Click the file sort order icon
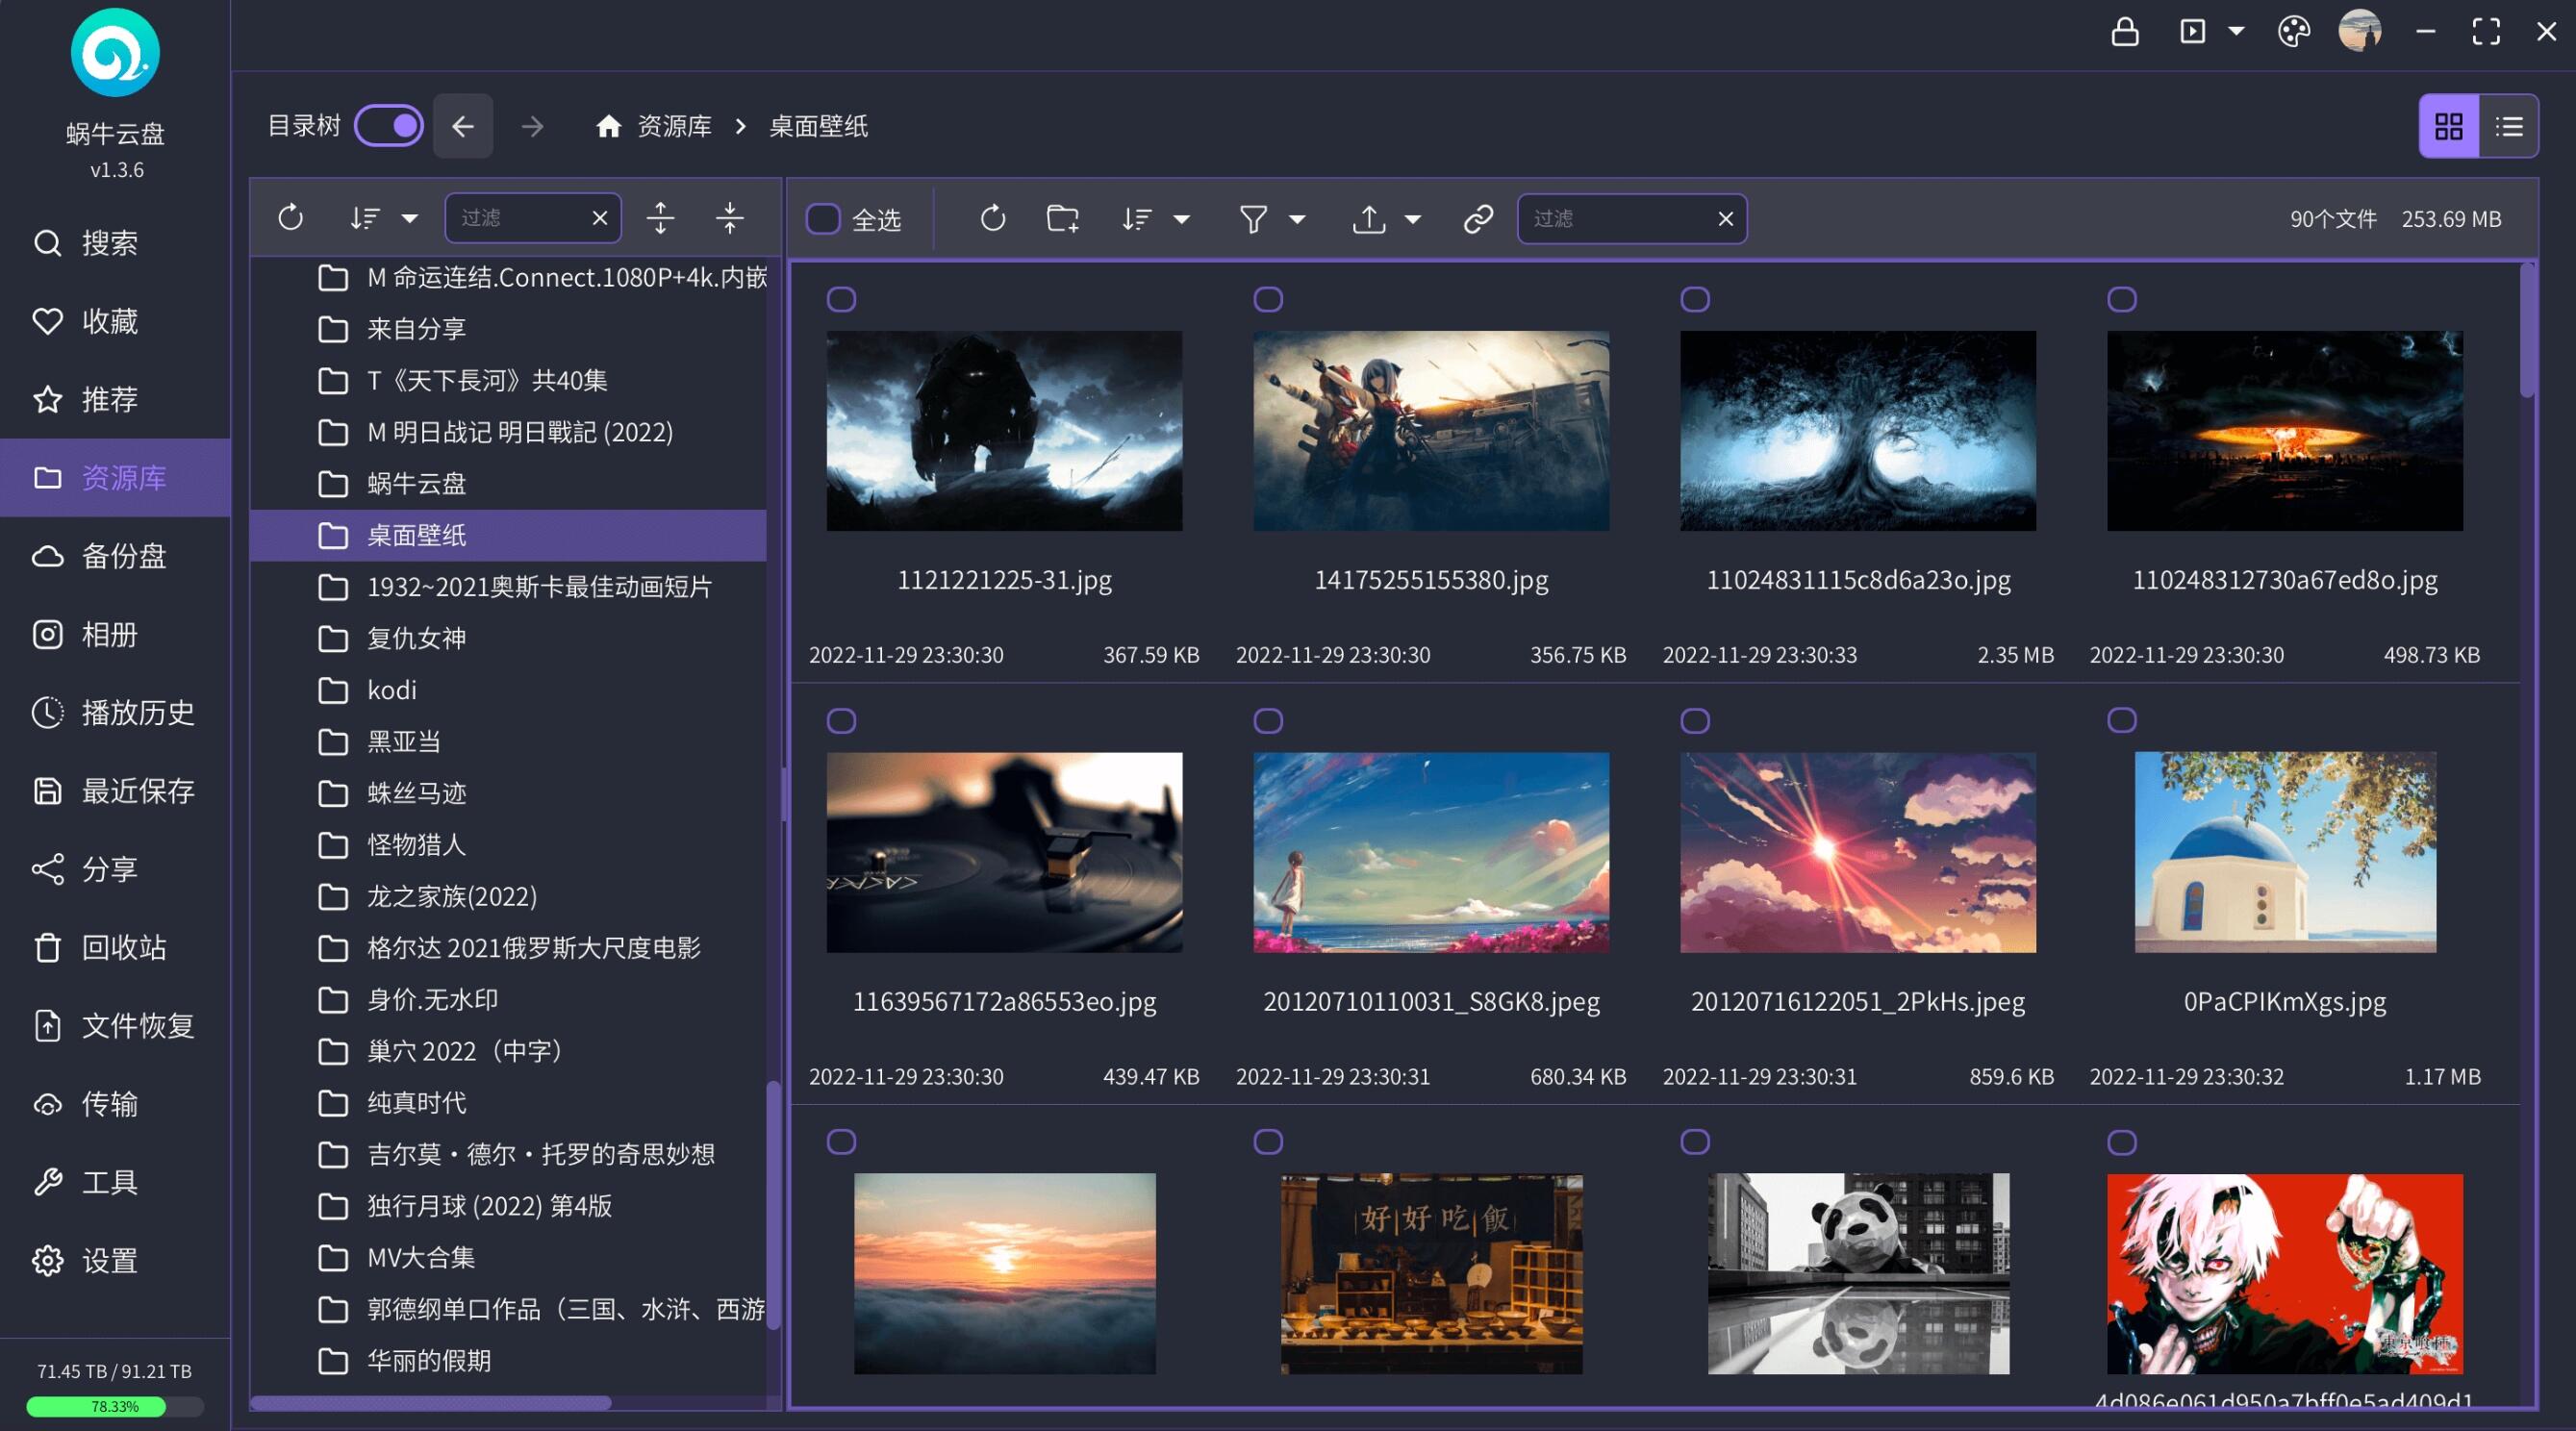Viewport: 2576px width, 1431px height. coord(1137,218)
